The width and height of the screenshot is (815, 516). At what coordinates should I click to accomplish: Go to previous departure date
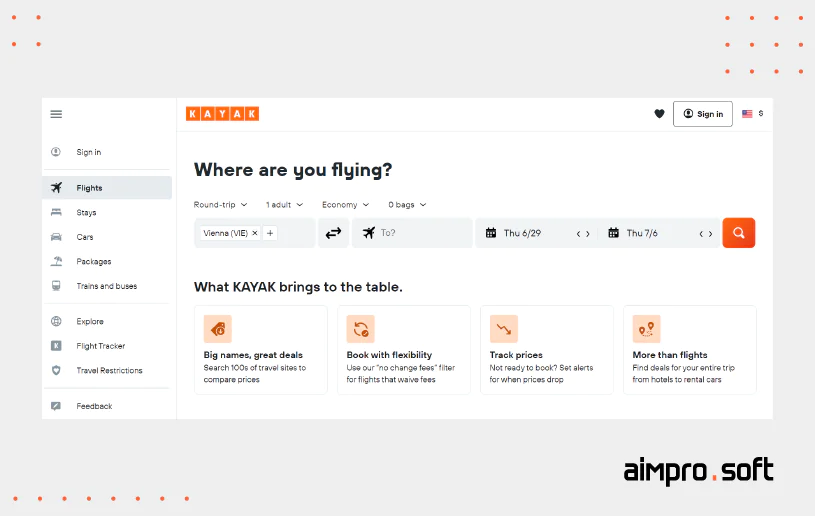pos(578,234)
